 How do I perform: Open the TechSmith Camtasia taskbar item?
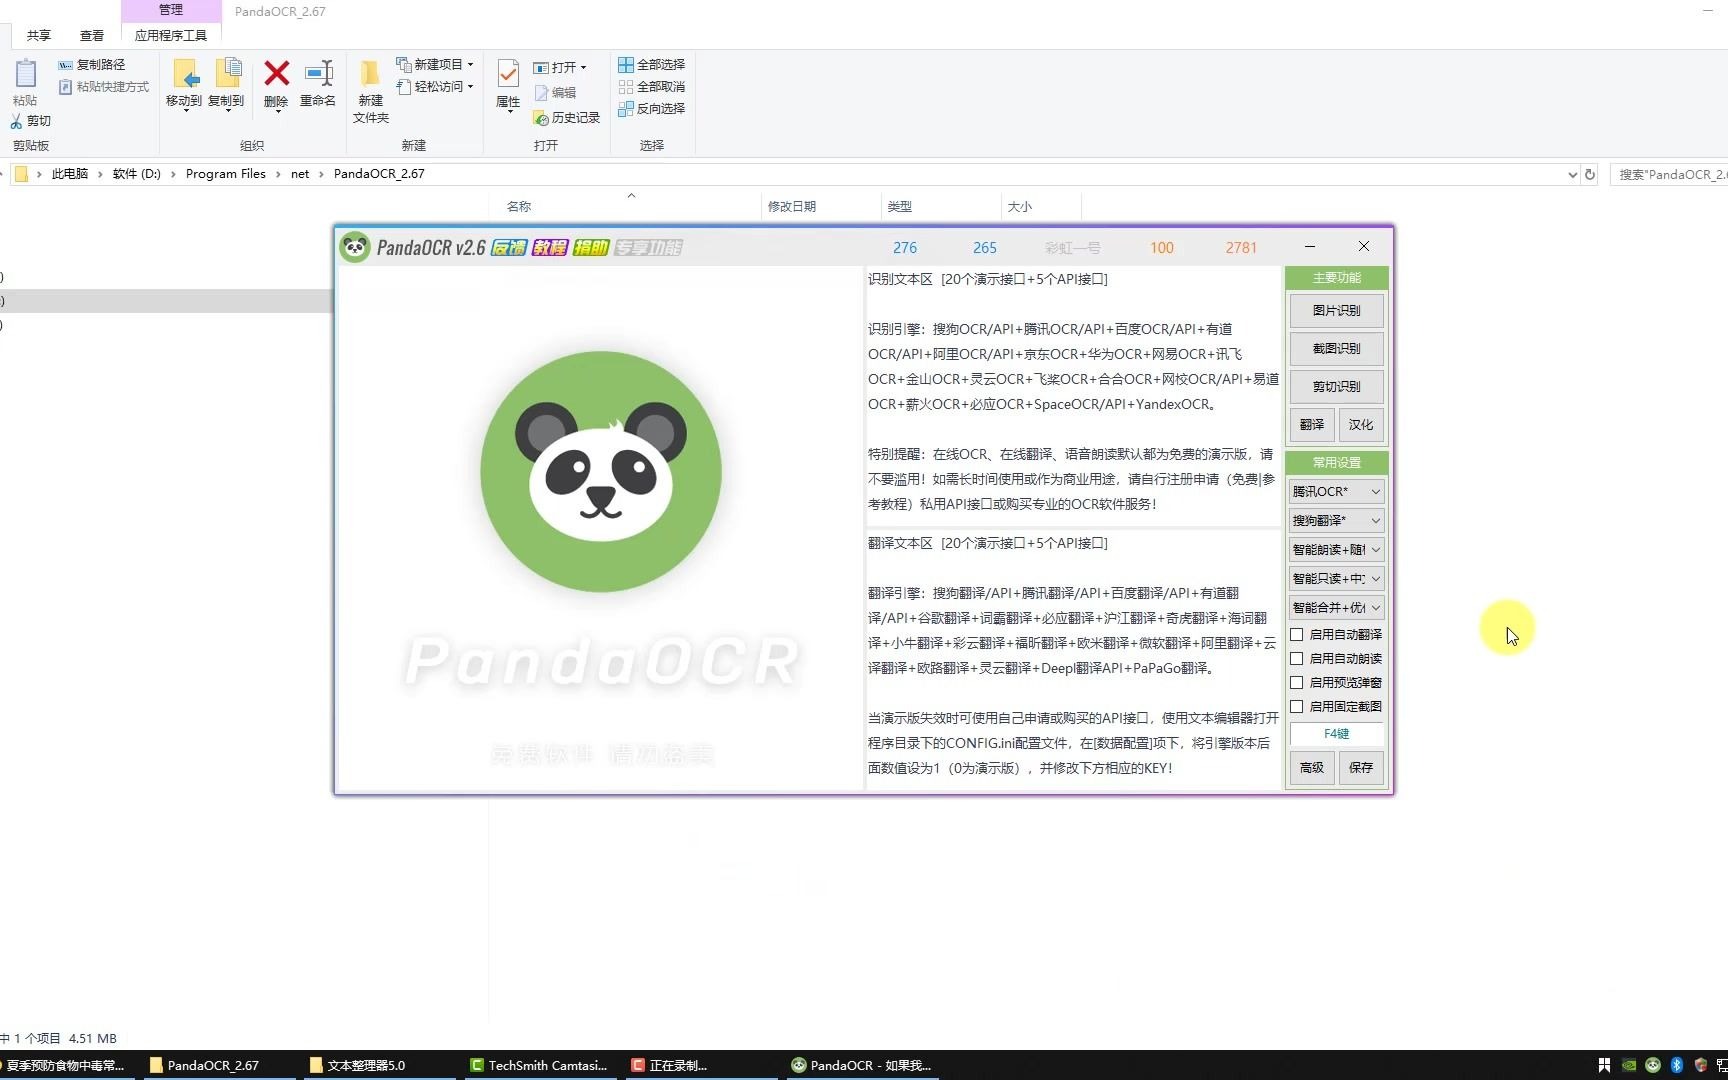[x=539, y=1065]
